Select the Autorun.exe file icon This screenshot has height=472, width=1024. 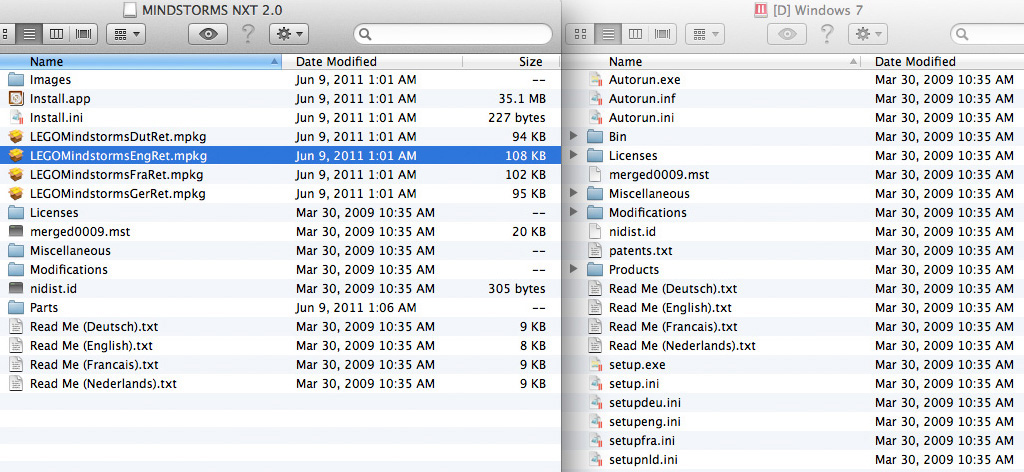pos(595,80)
